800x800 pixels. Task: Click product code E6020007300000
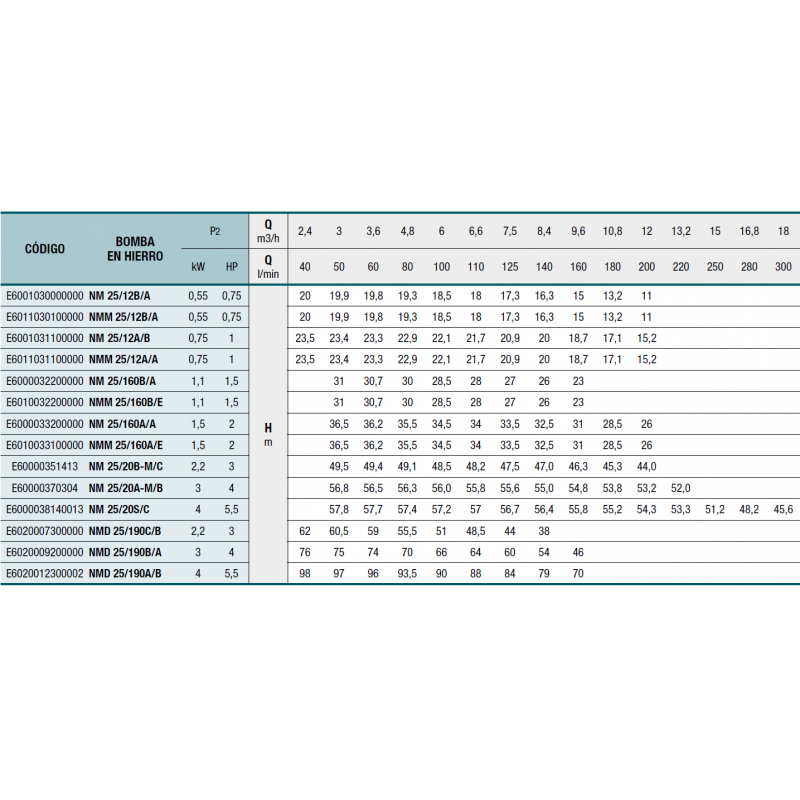click(x=43, y=530)
